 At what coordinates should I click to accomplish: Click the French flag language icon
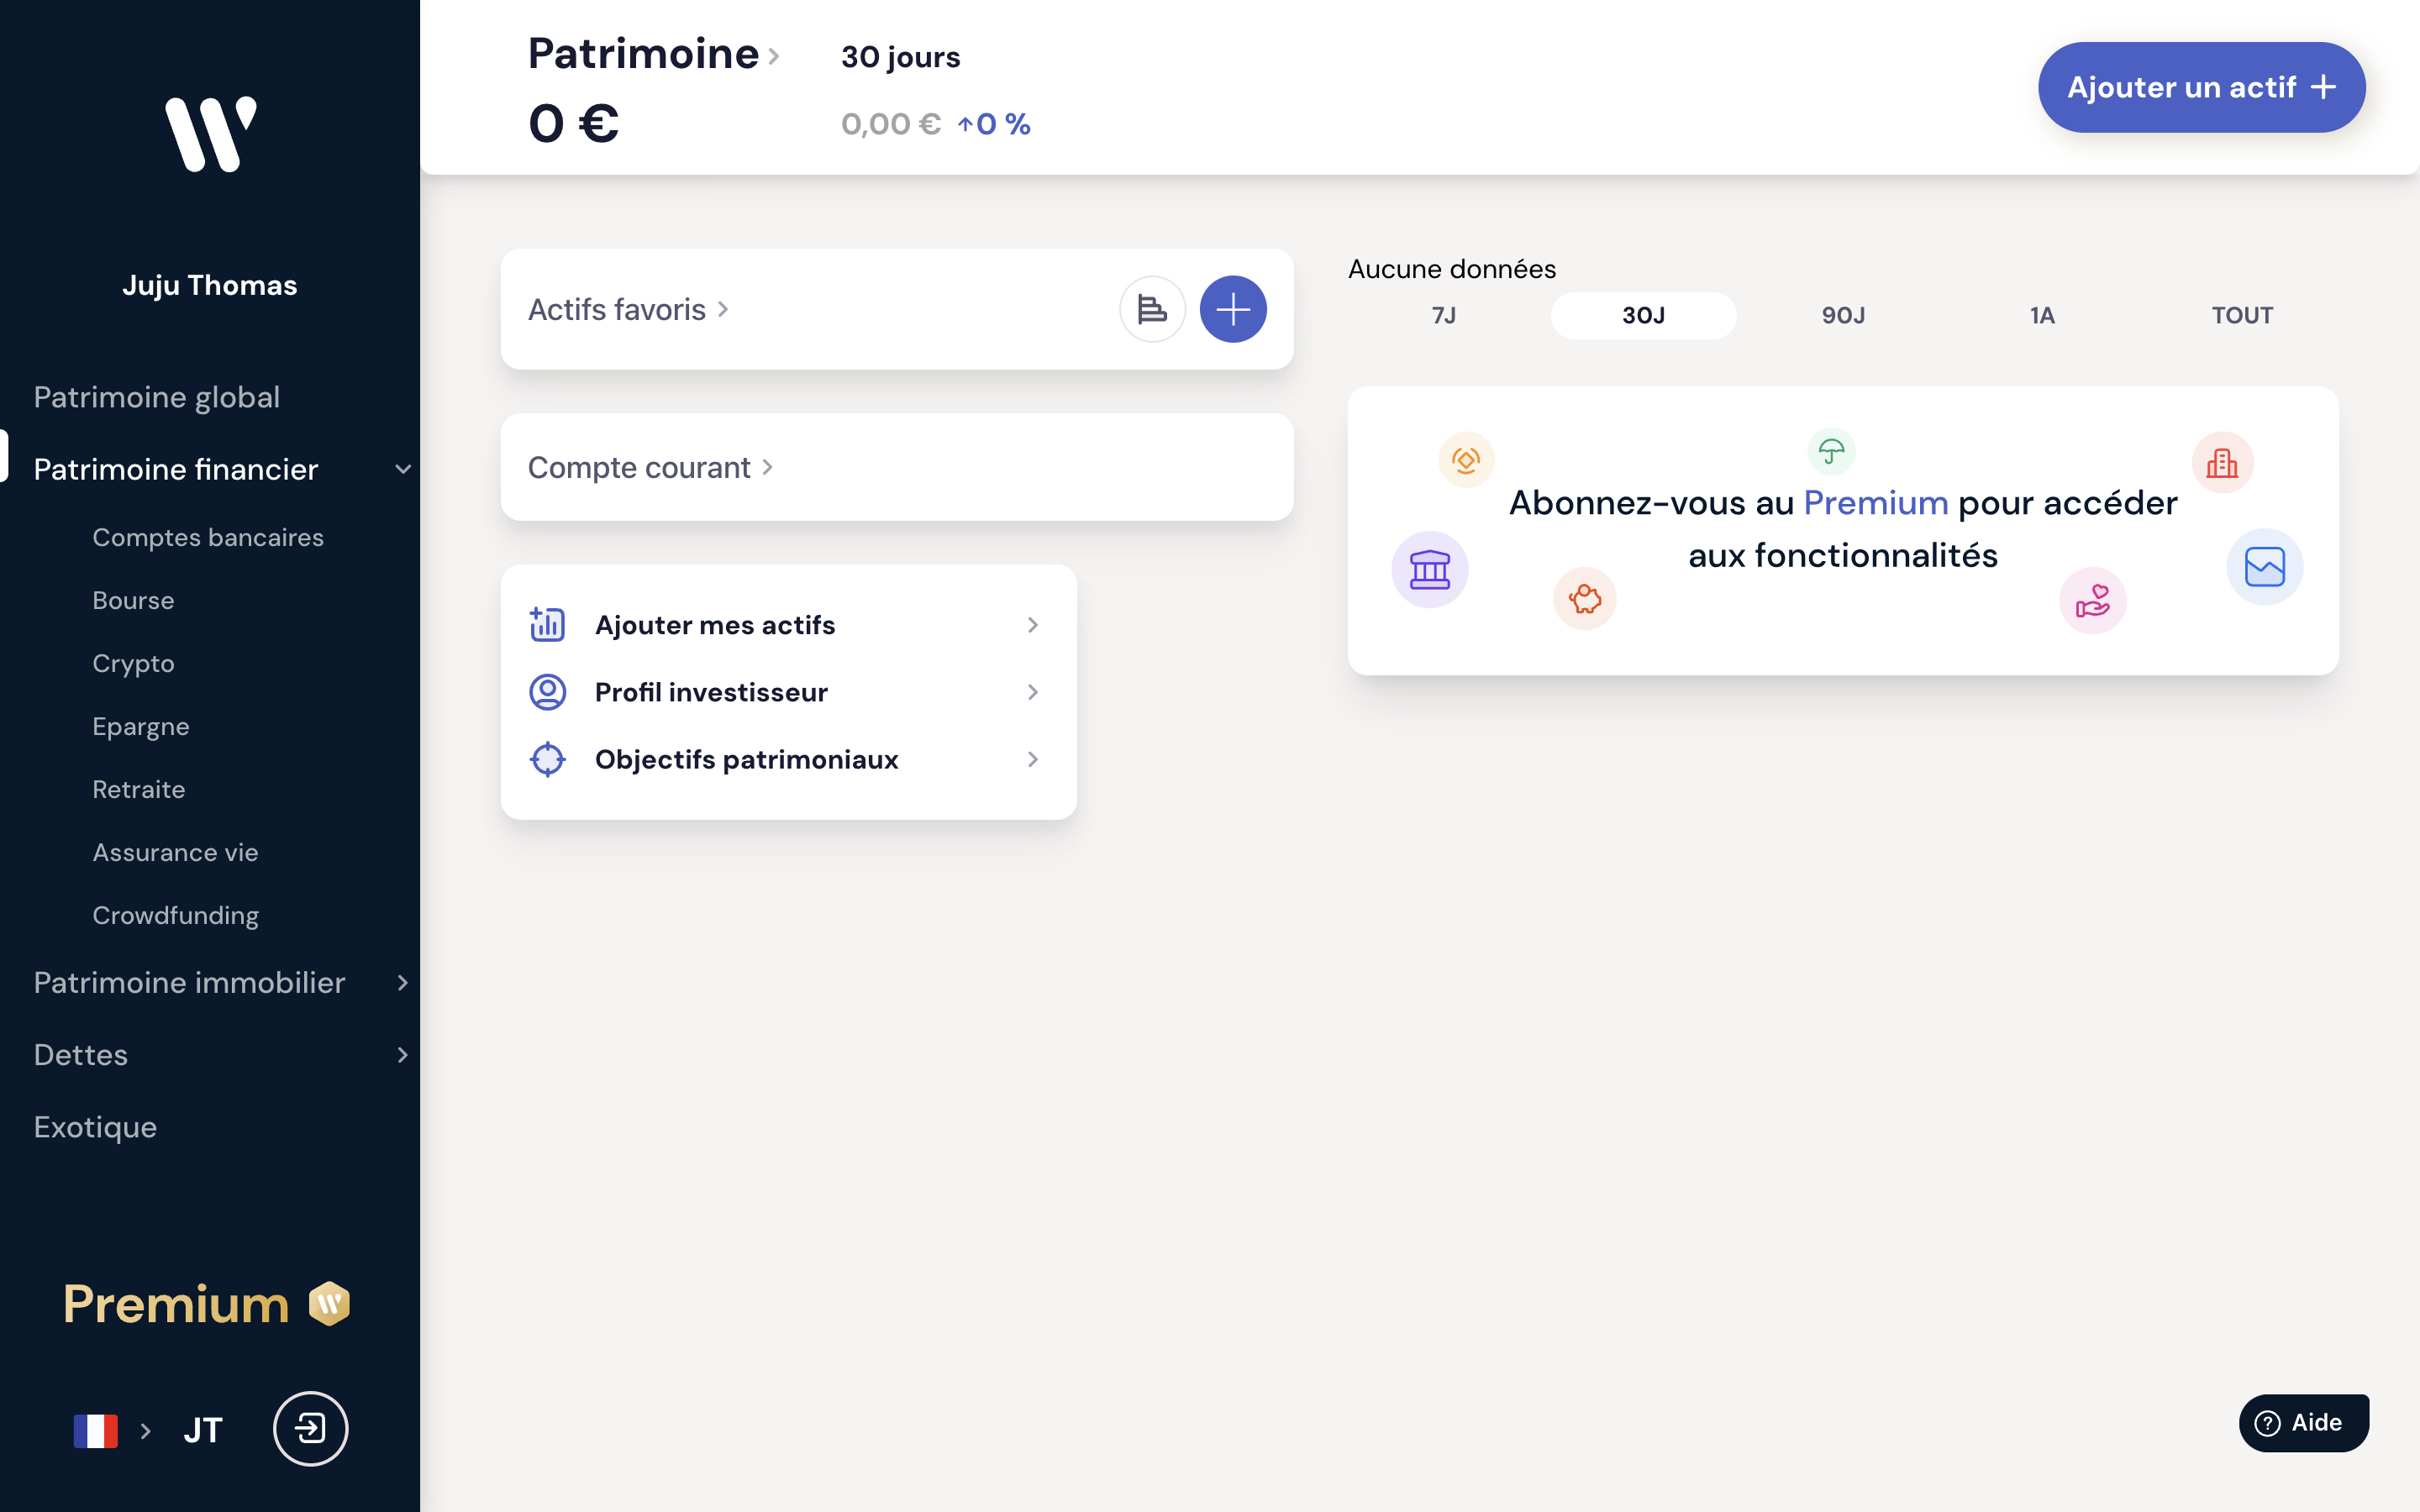96,1430
